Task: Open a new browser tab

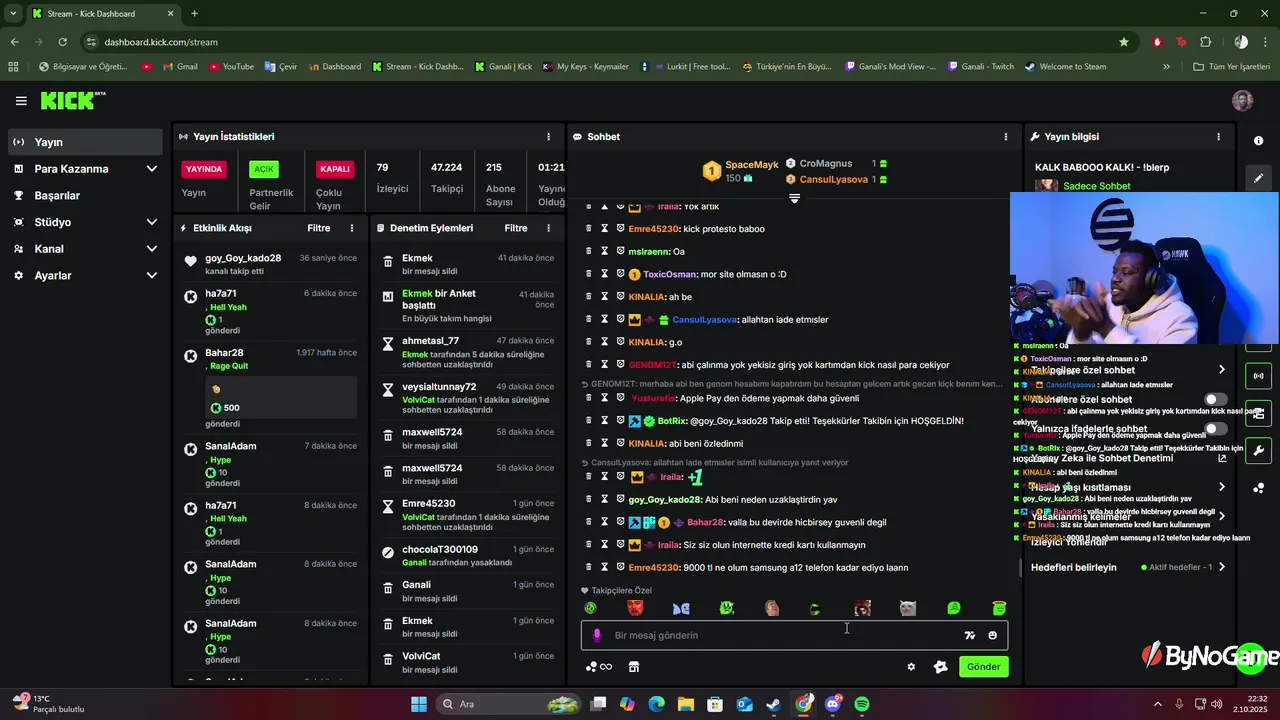Action: tap(194, 14)
